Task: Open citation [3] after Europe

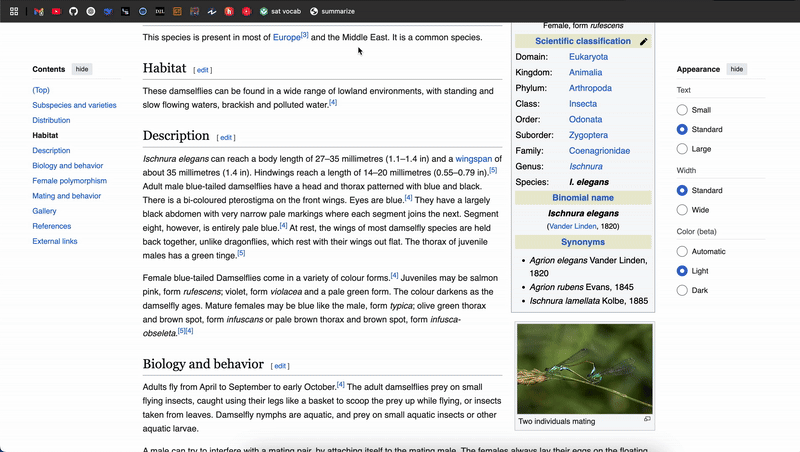Action: [305, 35]
